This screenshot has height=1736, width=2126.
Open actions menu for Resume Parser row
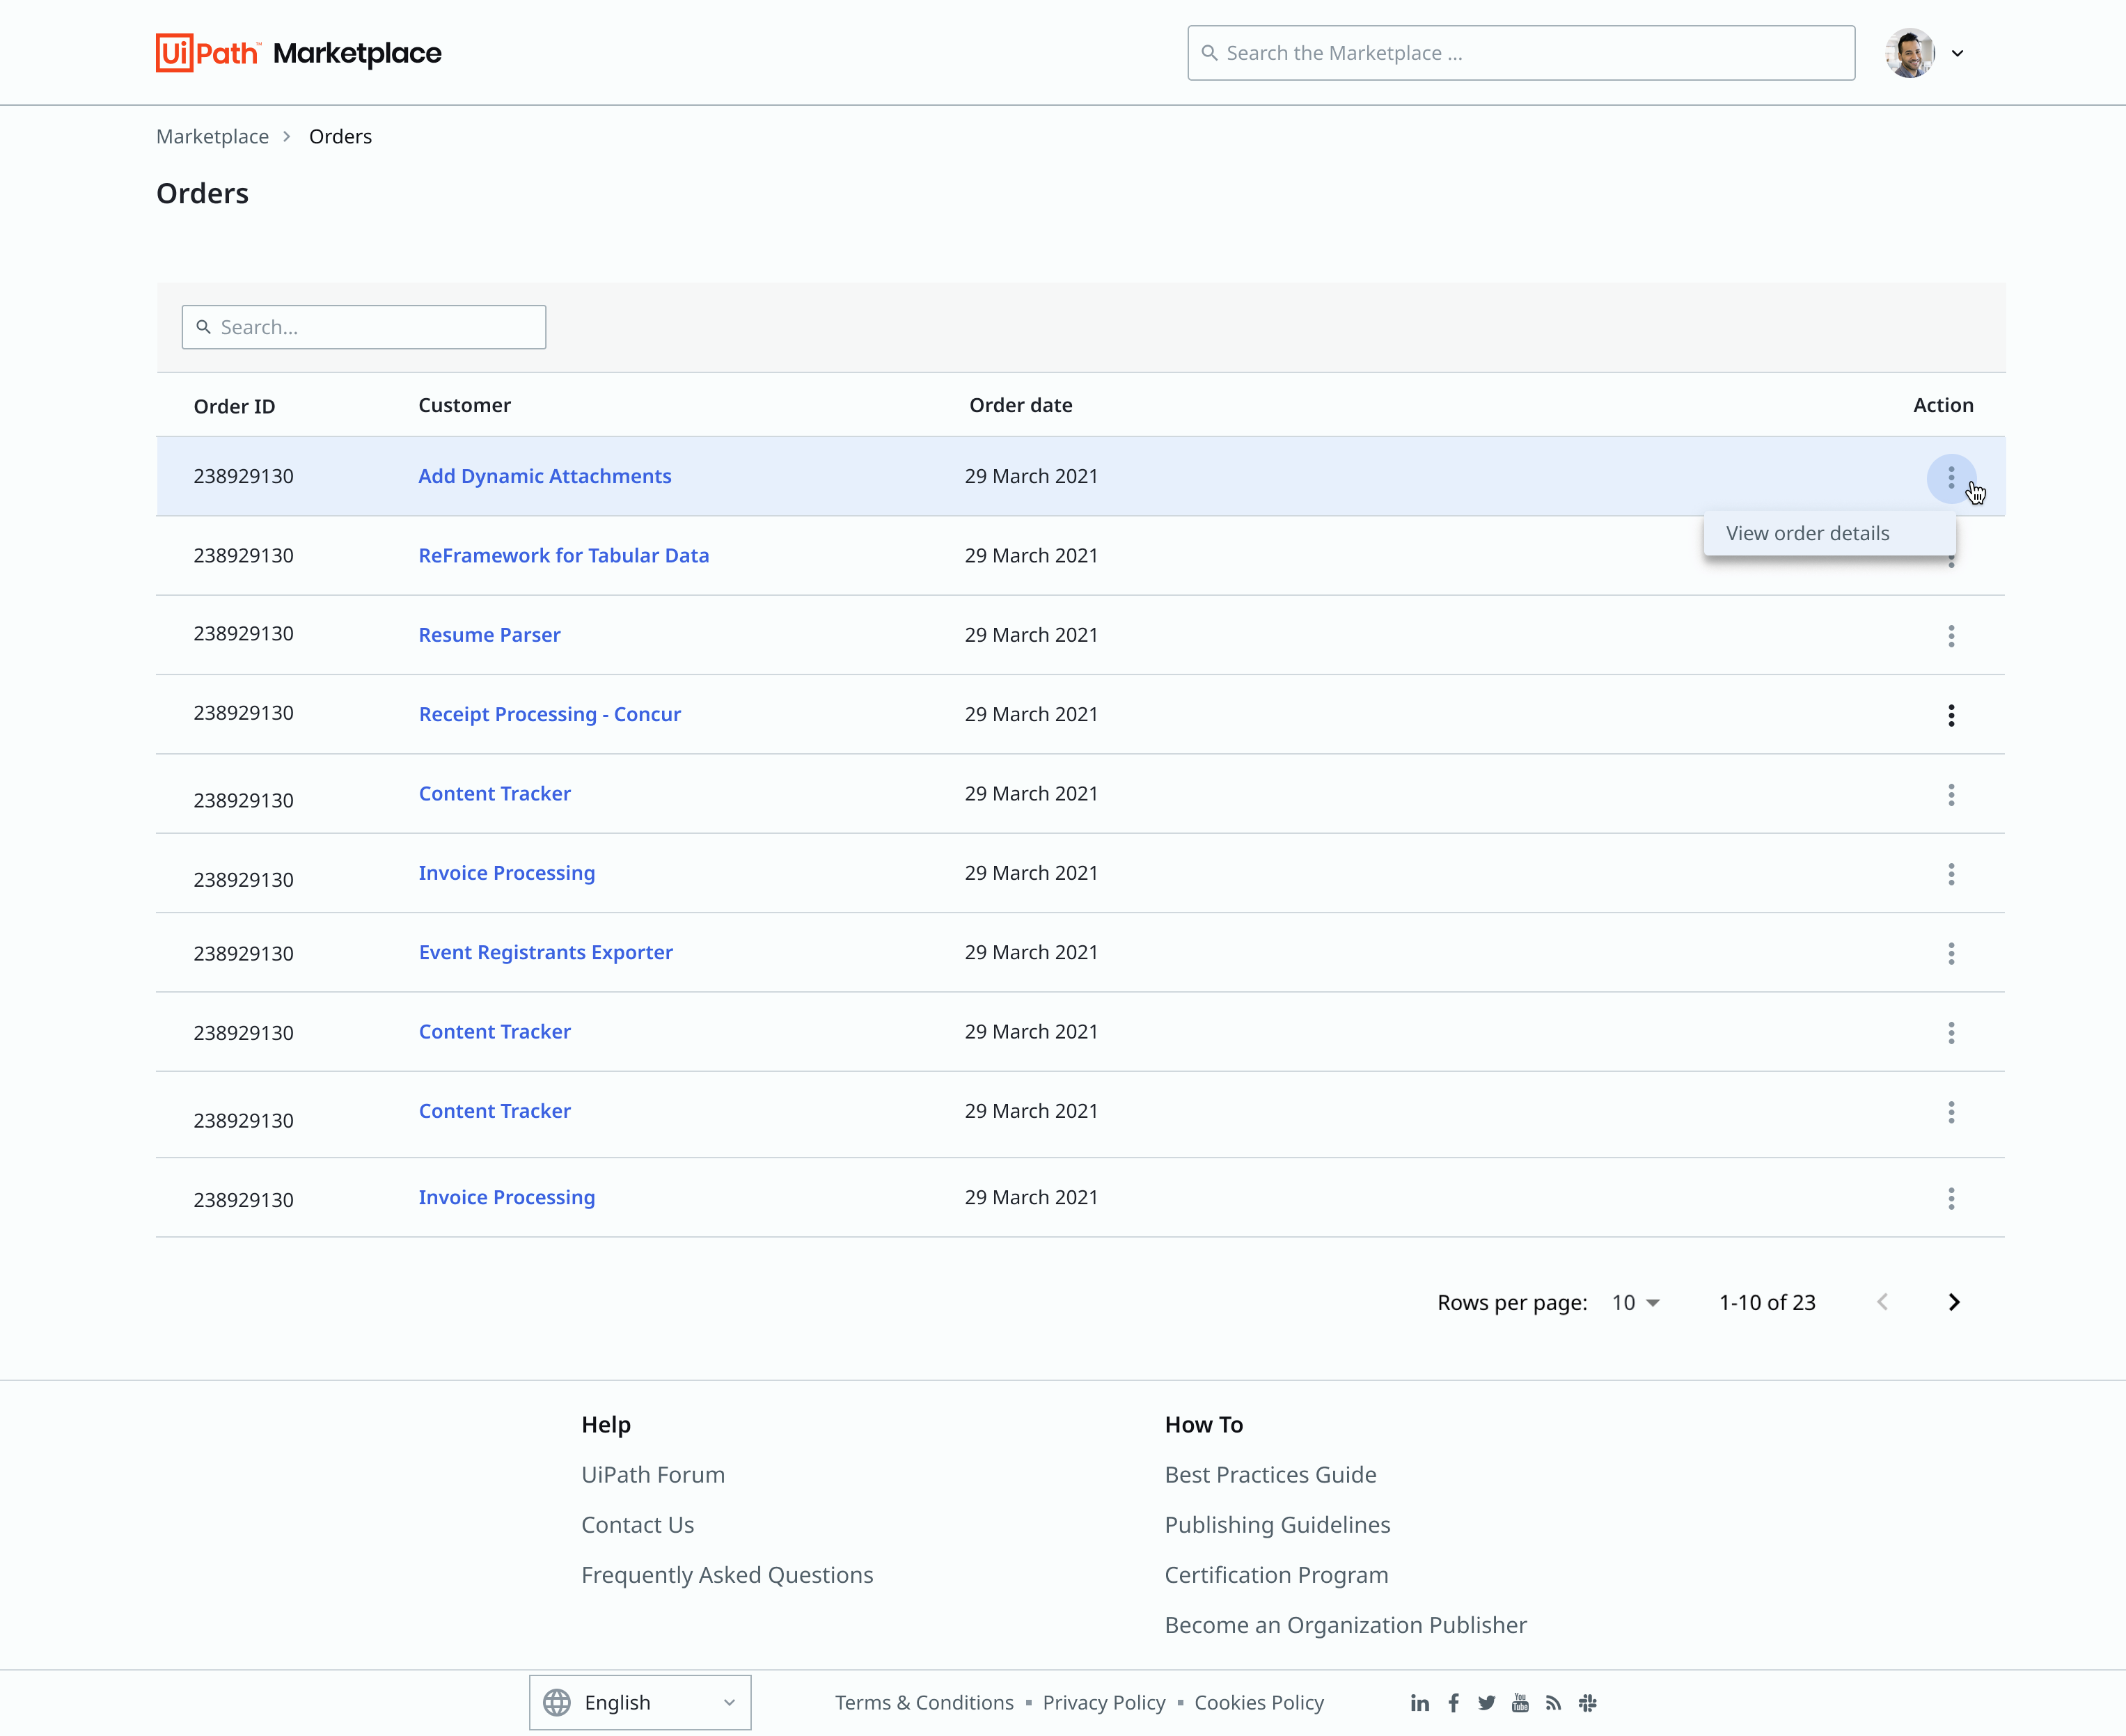point(1950,636)
